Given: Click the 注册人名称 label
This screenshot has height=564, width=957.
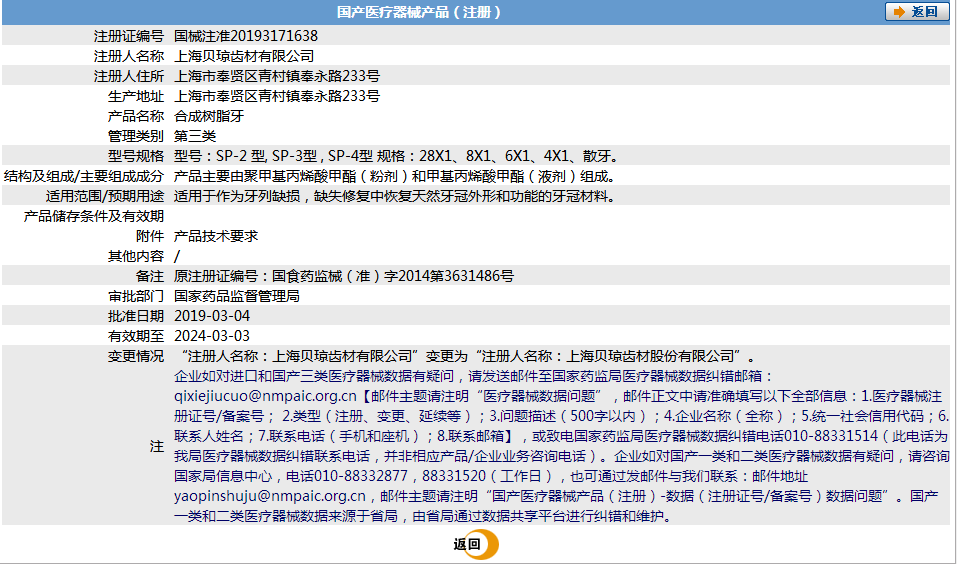Looking at the screenshot, I should [x=129, y=56].
